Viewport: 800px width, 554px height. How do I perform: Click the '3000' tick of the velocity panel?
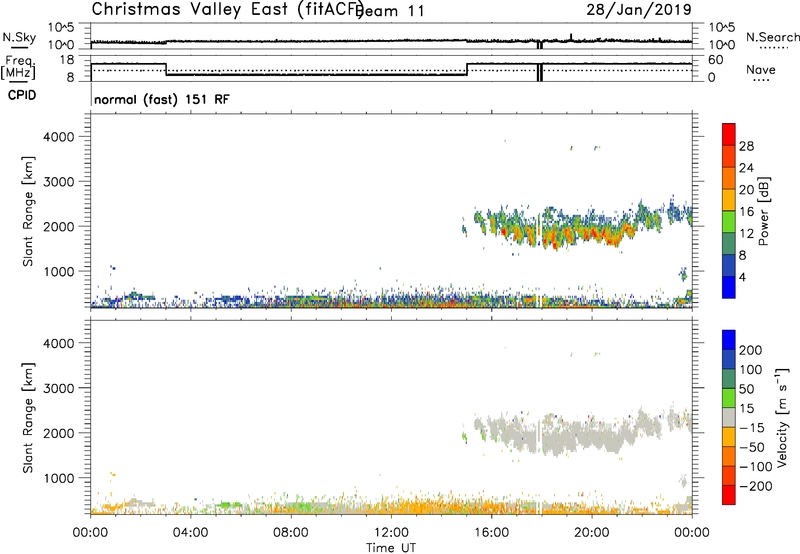point(58,388)
